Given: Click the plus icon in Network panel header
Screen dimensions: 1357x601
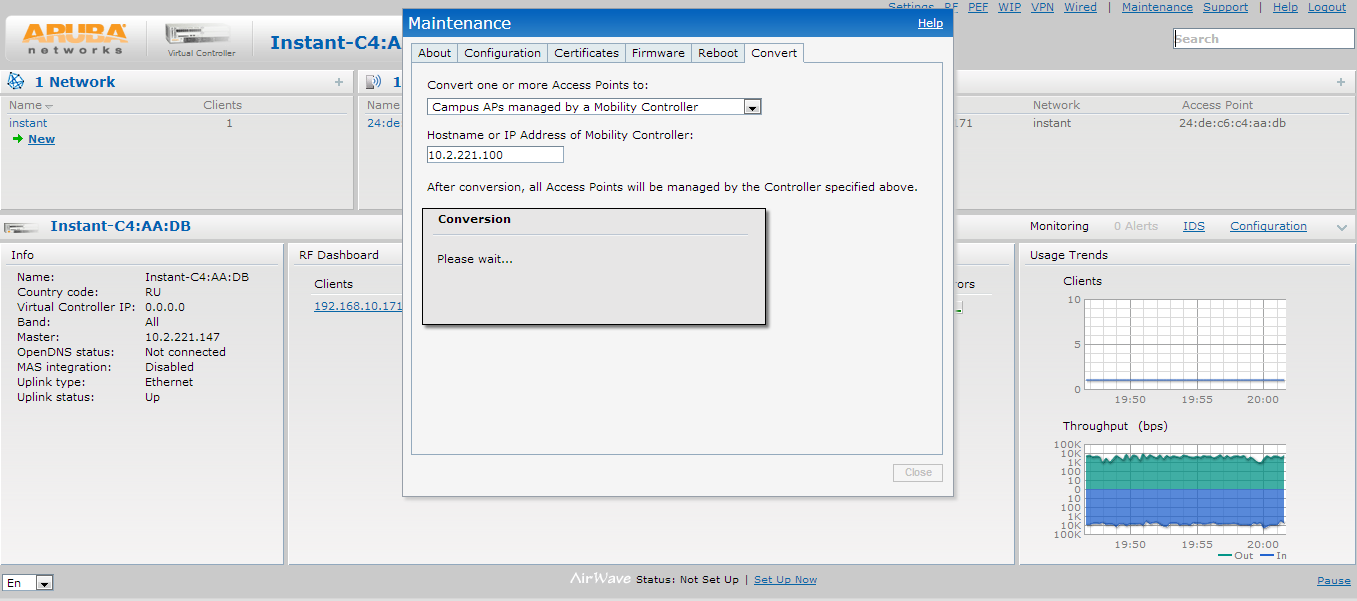Looking at the screenshot, I should (x=339, y=82).
